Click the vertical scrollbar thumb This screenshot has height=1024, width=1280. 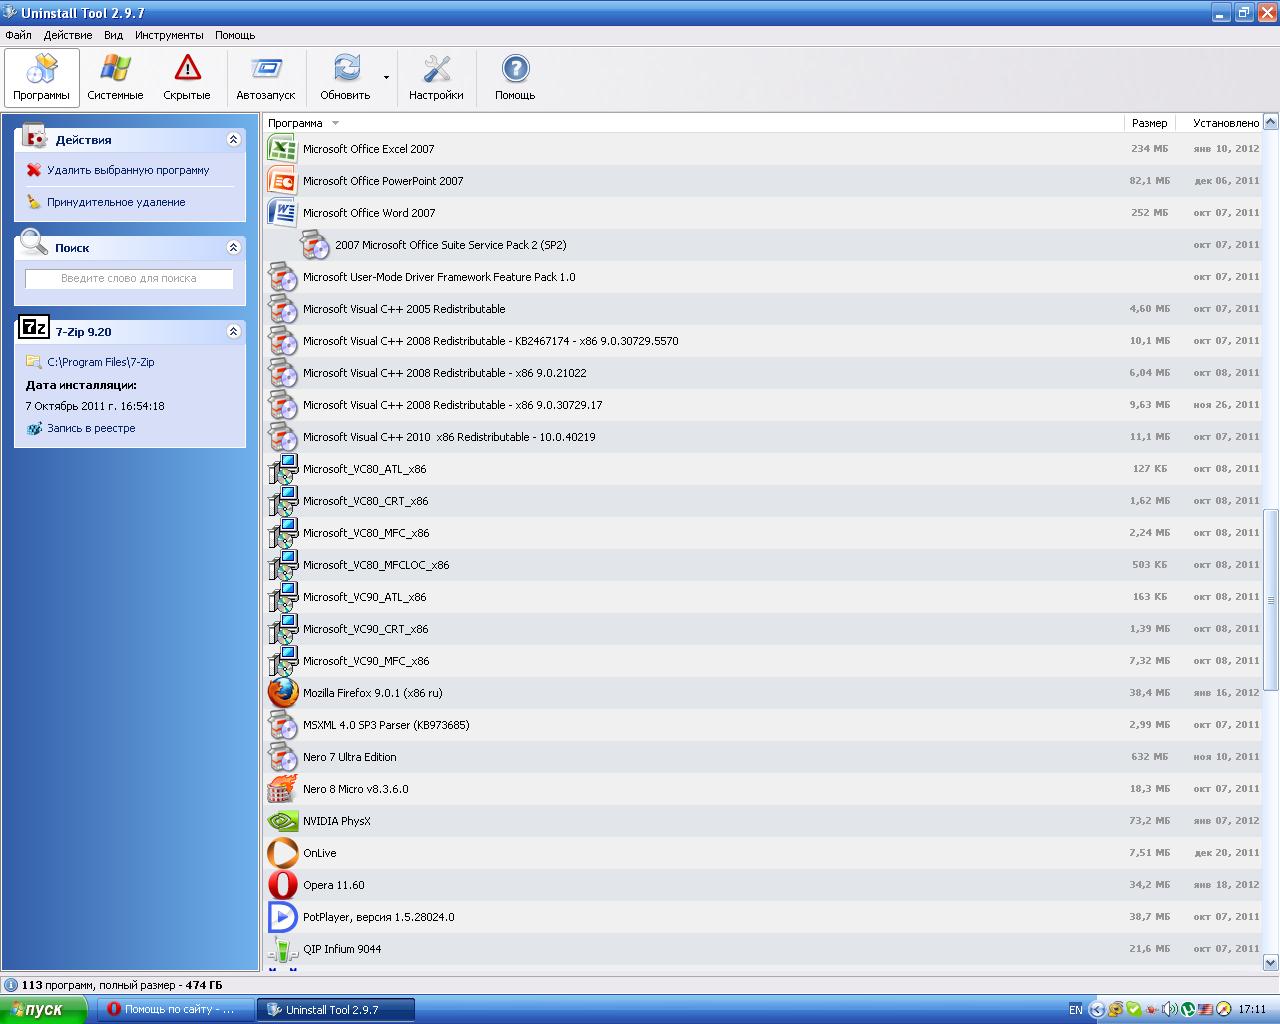tap(1271, 600)
